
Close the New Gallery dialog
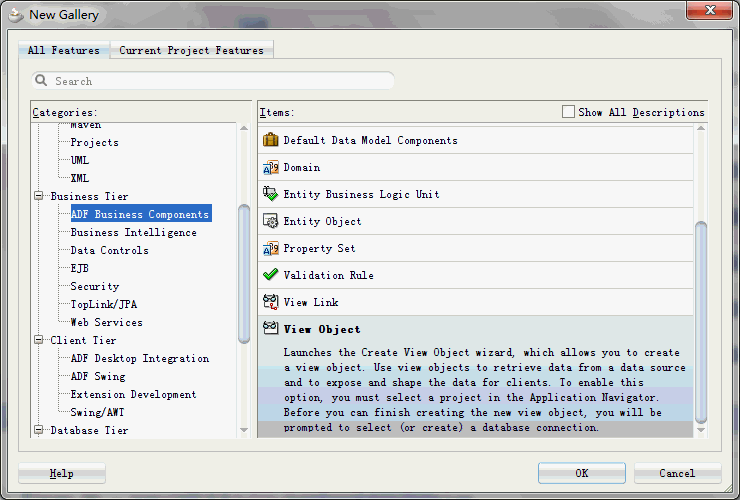(x=709, y=10)
